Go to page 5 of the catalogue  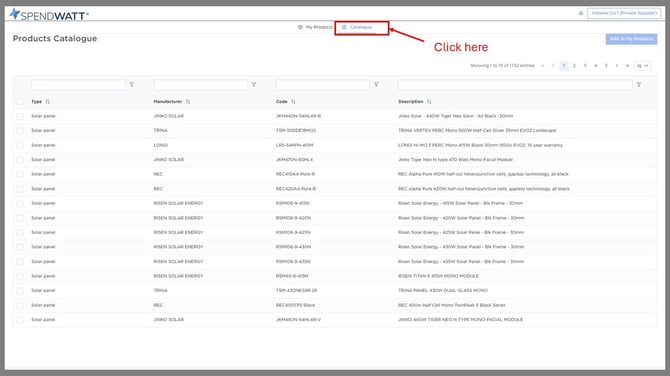pyautogui.click(x=606, y=66)
